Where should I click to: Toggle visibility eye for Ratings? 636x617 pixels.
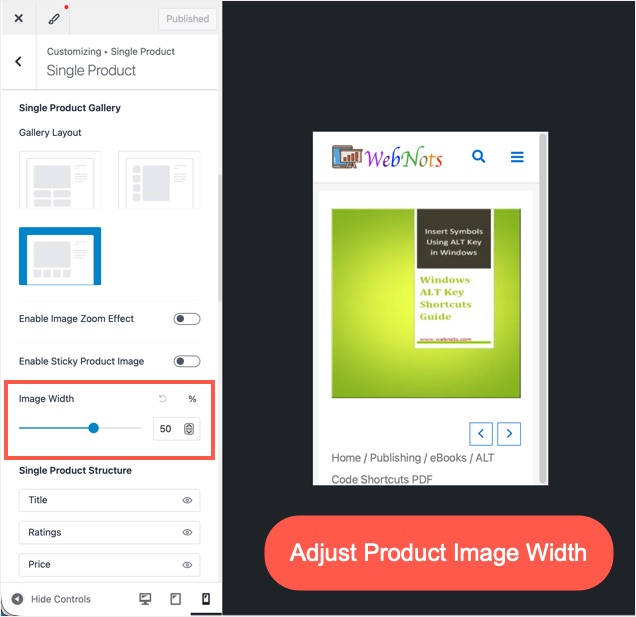(x=187, y=532)
